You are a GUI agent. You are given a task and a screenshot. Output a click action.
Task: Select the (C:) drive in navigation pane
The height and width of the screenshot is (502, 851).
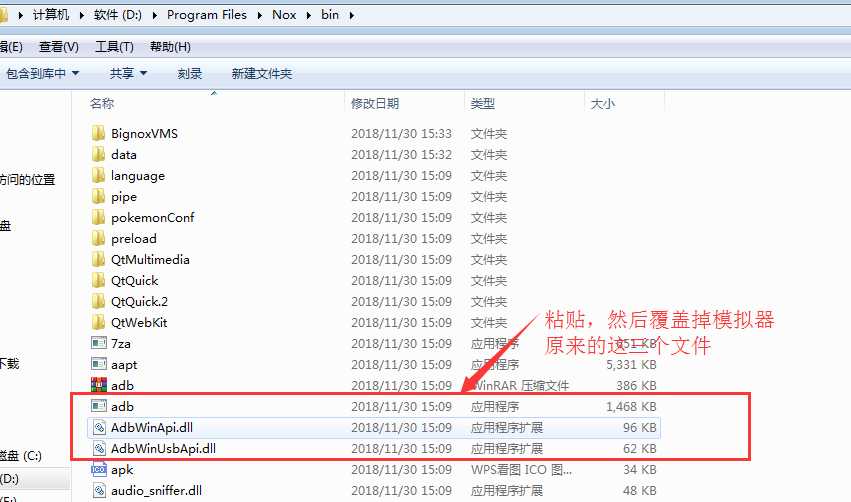point(21,455)
